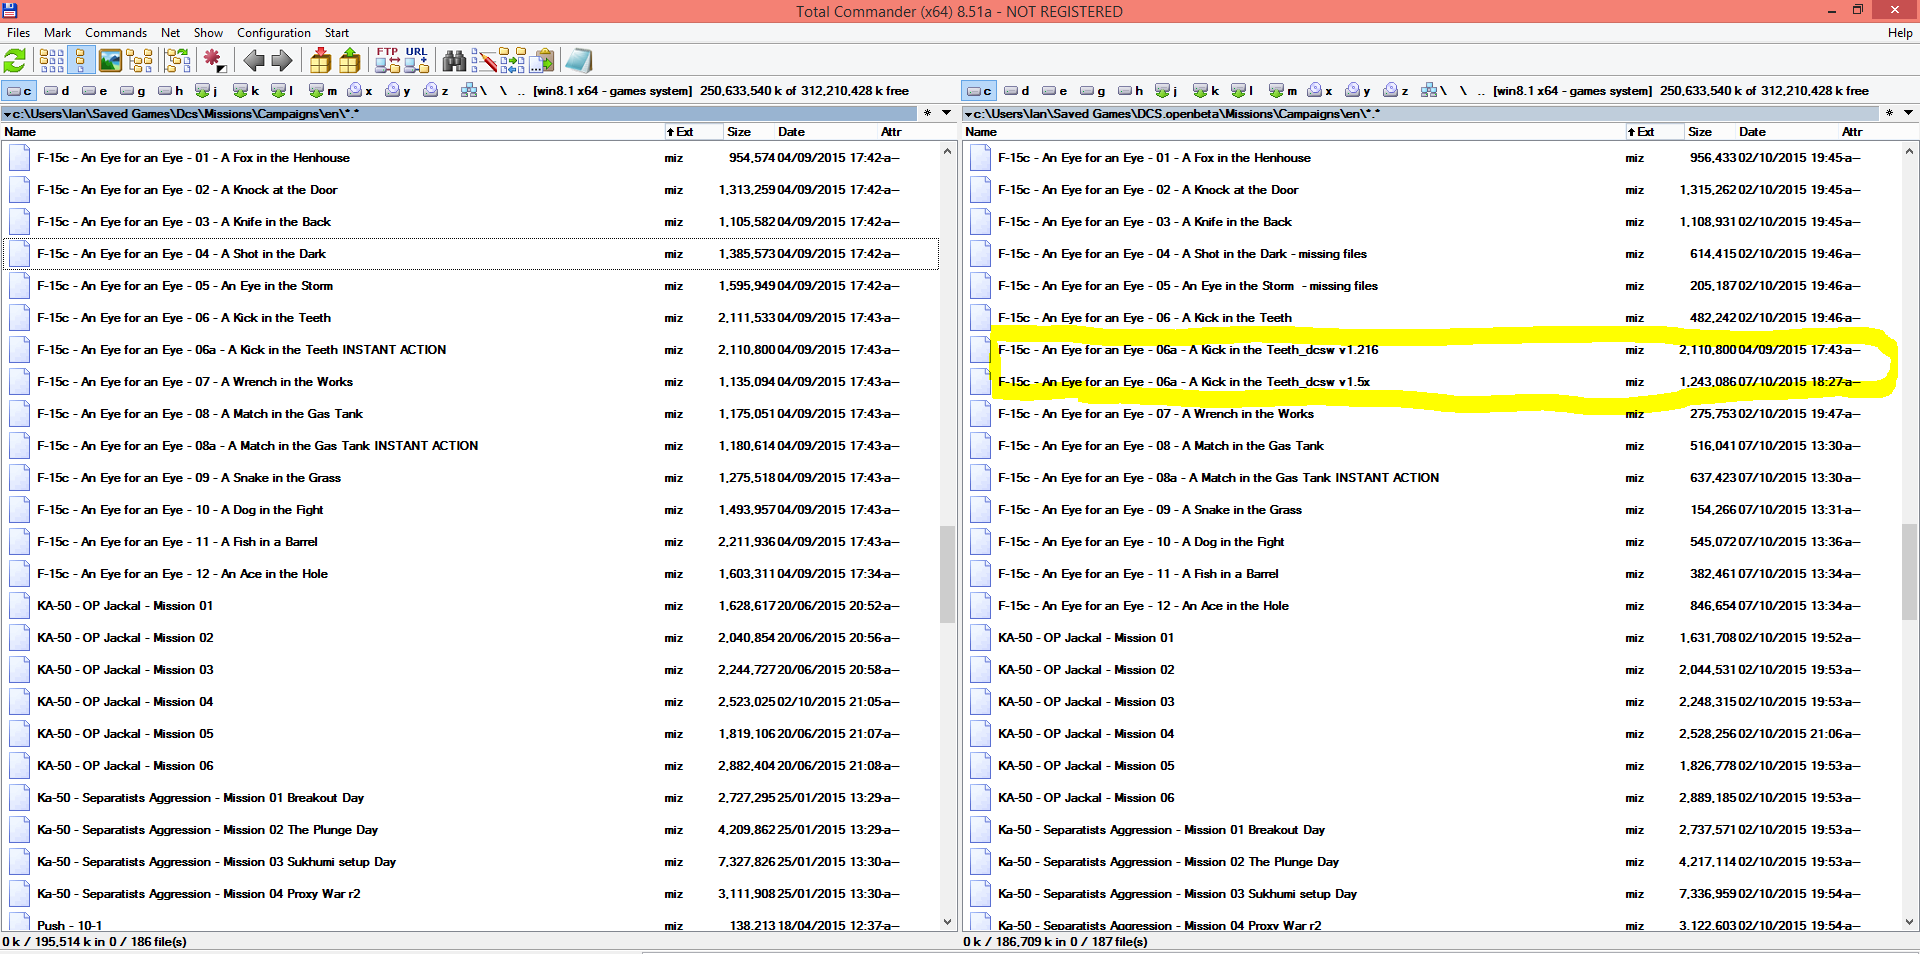Click right panel vertical scrollbar thumb

(1909, 574)
